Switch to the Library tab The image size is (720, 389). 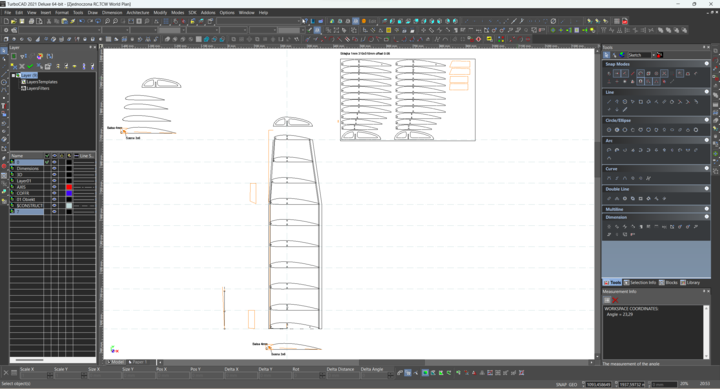click(690, 282)
